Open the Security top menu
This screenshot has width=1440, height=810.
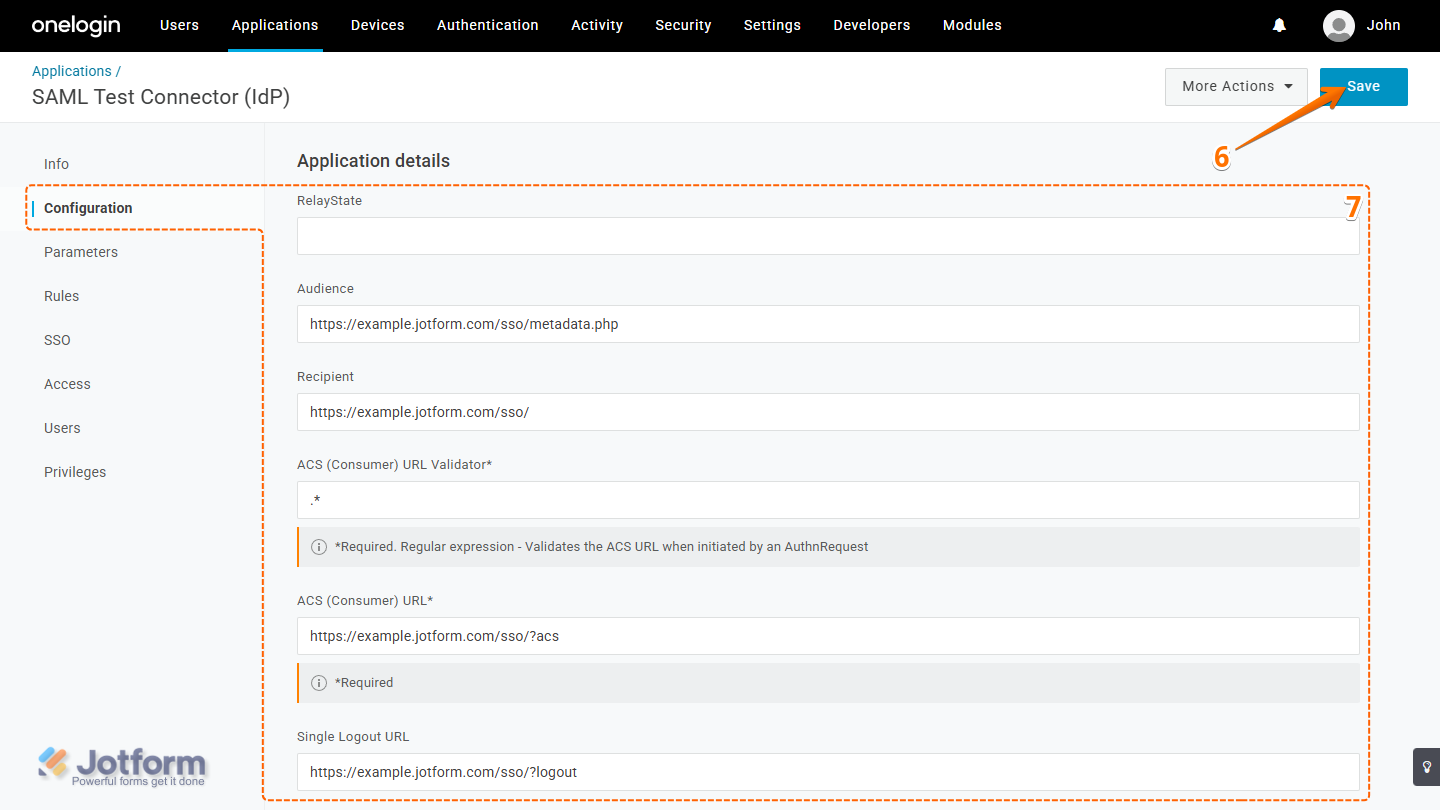click(x=683, y=26)
